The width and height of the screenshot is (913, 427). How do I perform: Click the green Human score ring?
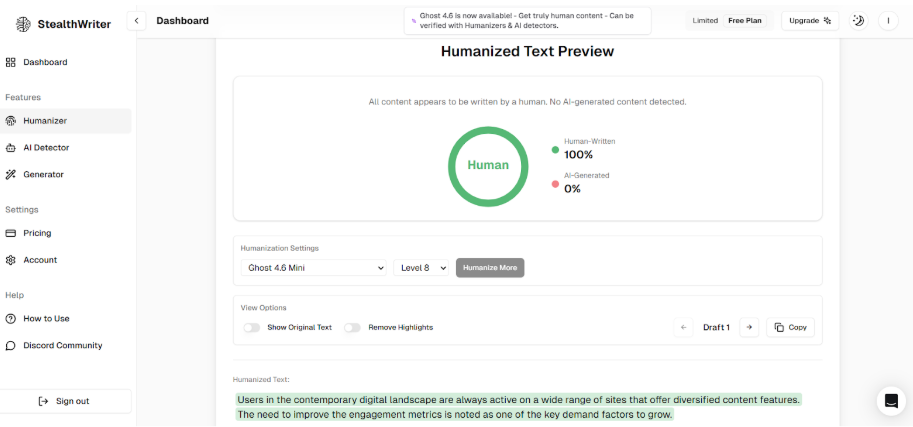coord(489,165)
